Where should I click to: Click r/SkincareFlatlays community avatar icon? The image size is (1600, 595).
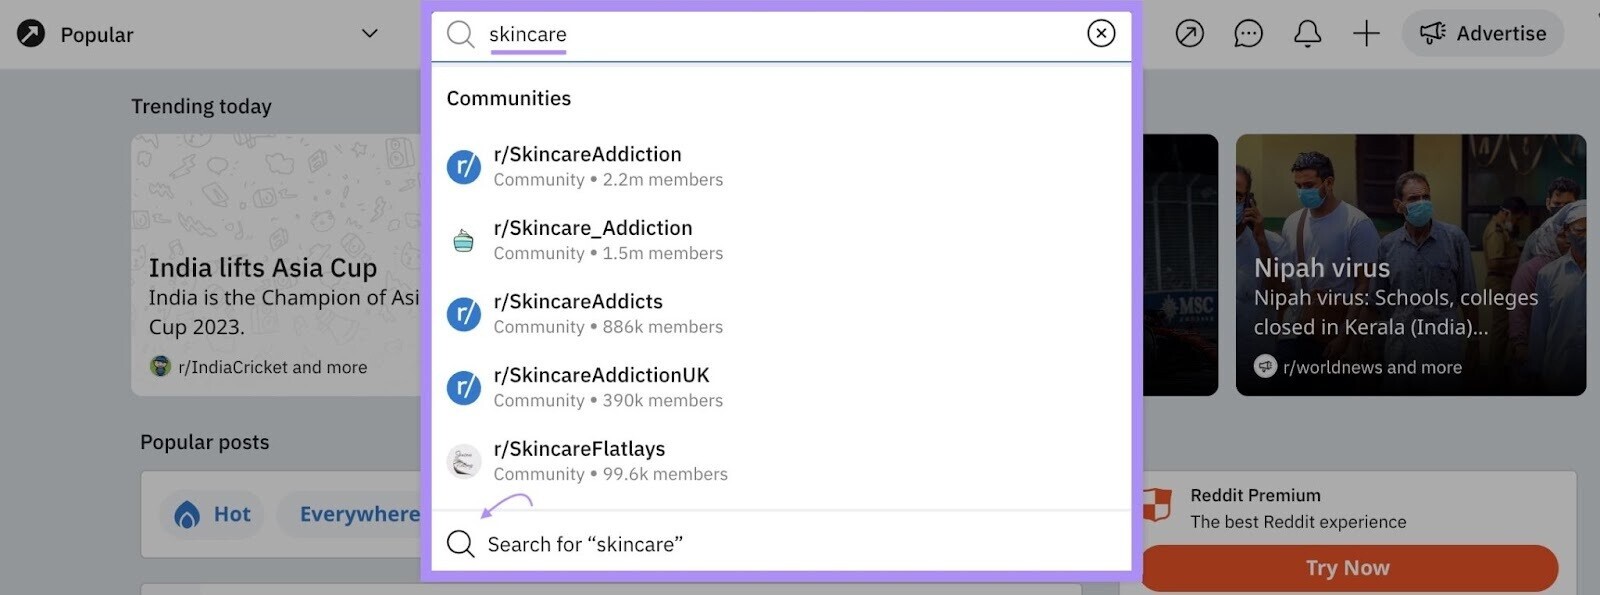tap(463, 461)
